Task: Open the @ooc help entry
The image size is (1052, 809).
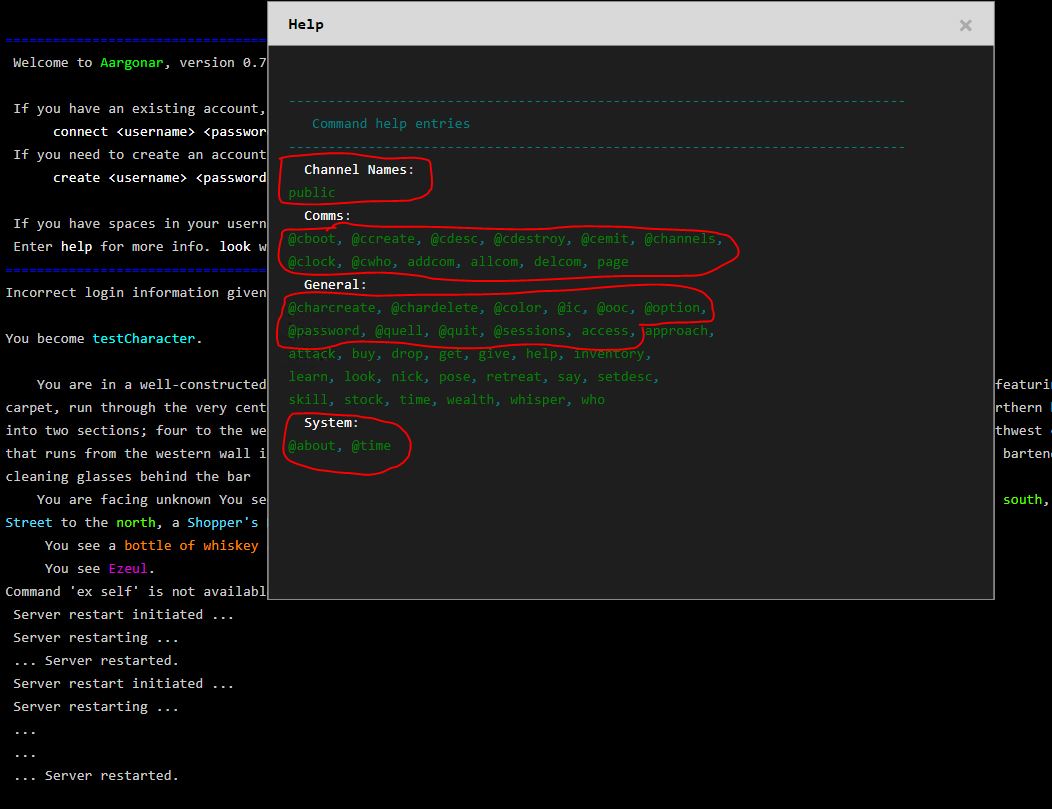Action: point(613,308)
